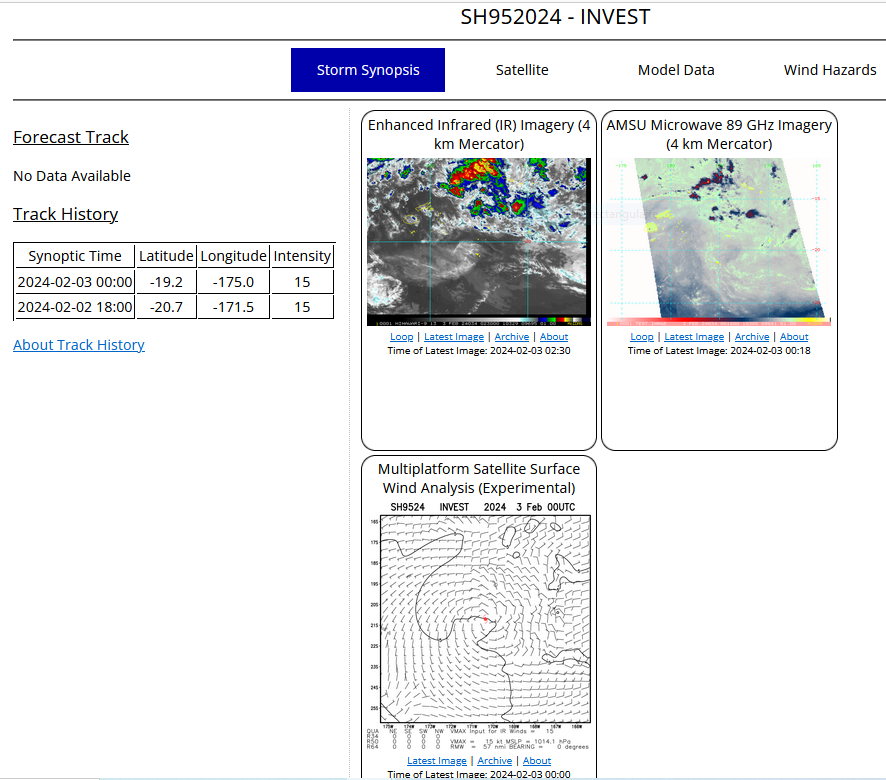Click the Track History heading
This screenshot has width=886, height=780.
coord(66,214)
